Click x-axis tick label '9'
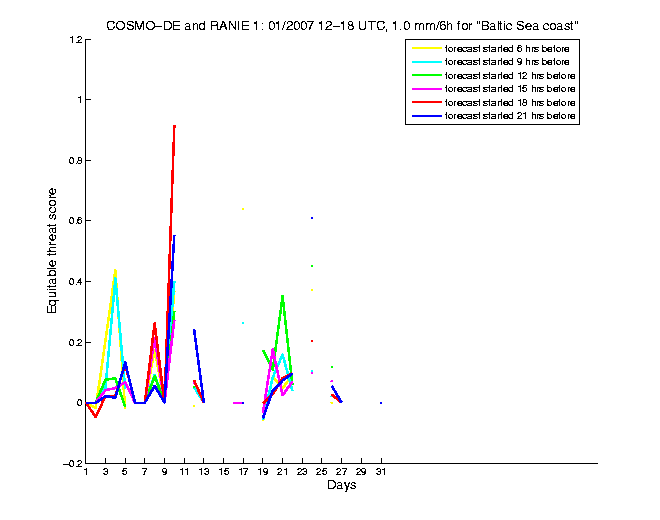Image resolution: width=660 pixels, height=520 pixels. 164,472
